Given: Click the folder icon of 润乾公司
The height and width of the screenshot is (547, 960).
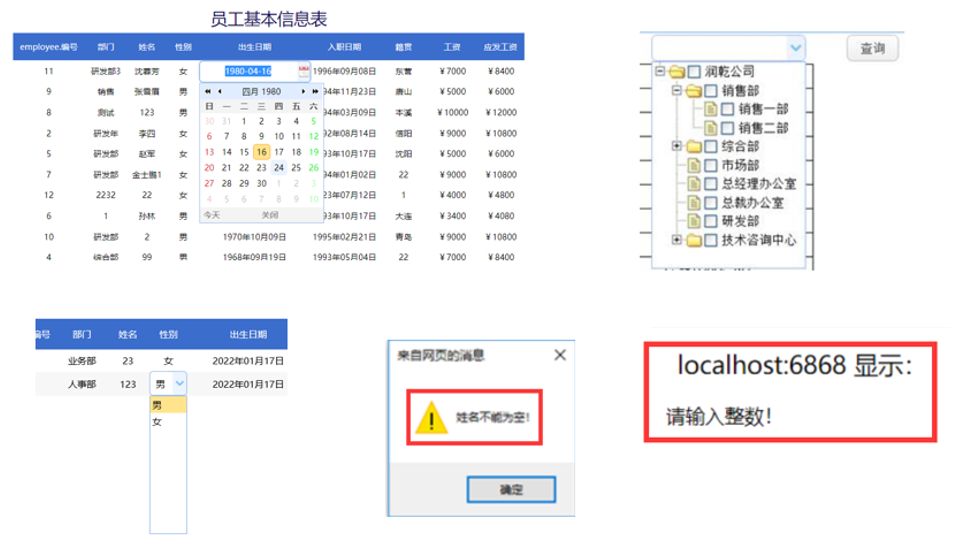Looking at the screenshot, I should click(x=677, y=72).
